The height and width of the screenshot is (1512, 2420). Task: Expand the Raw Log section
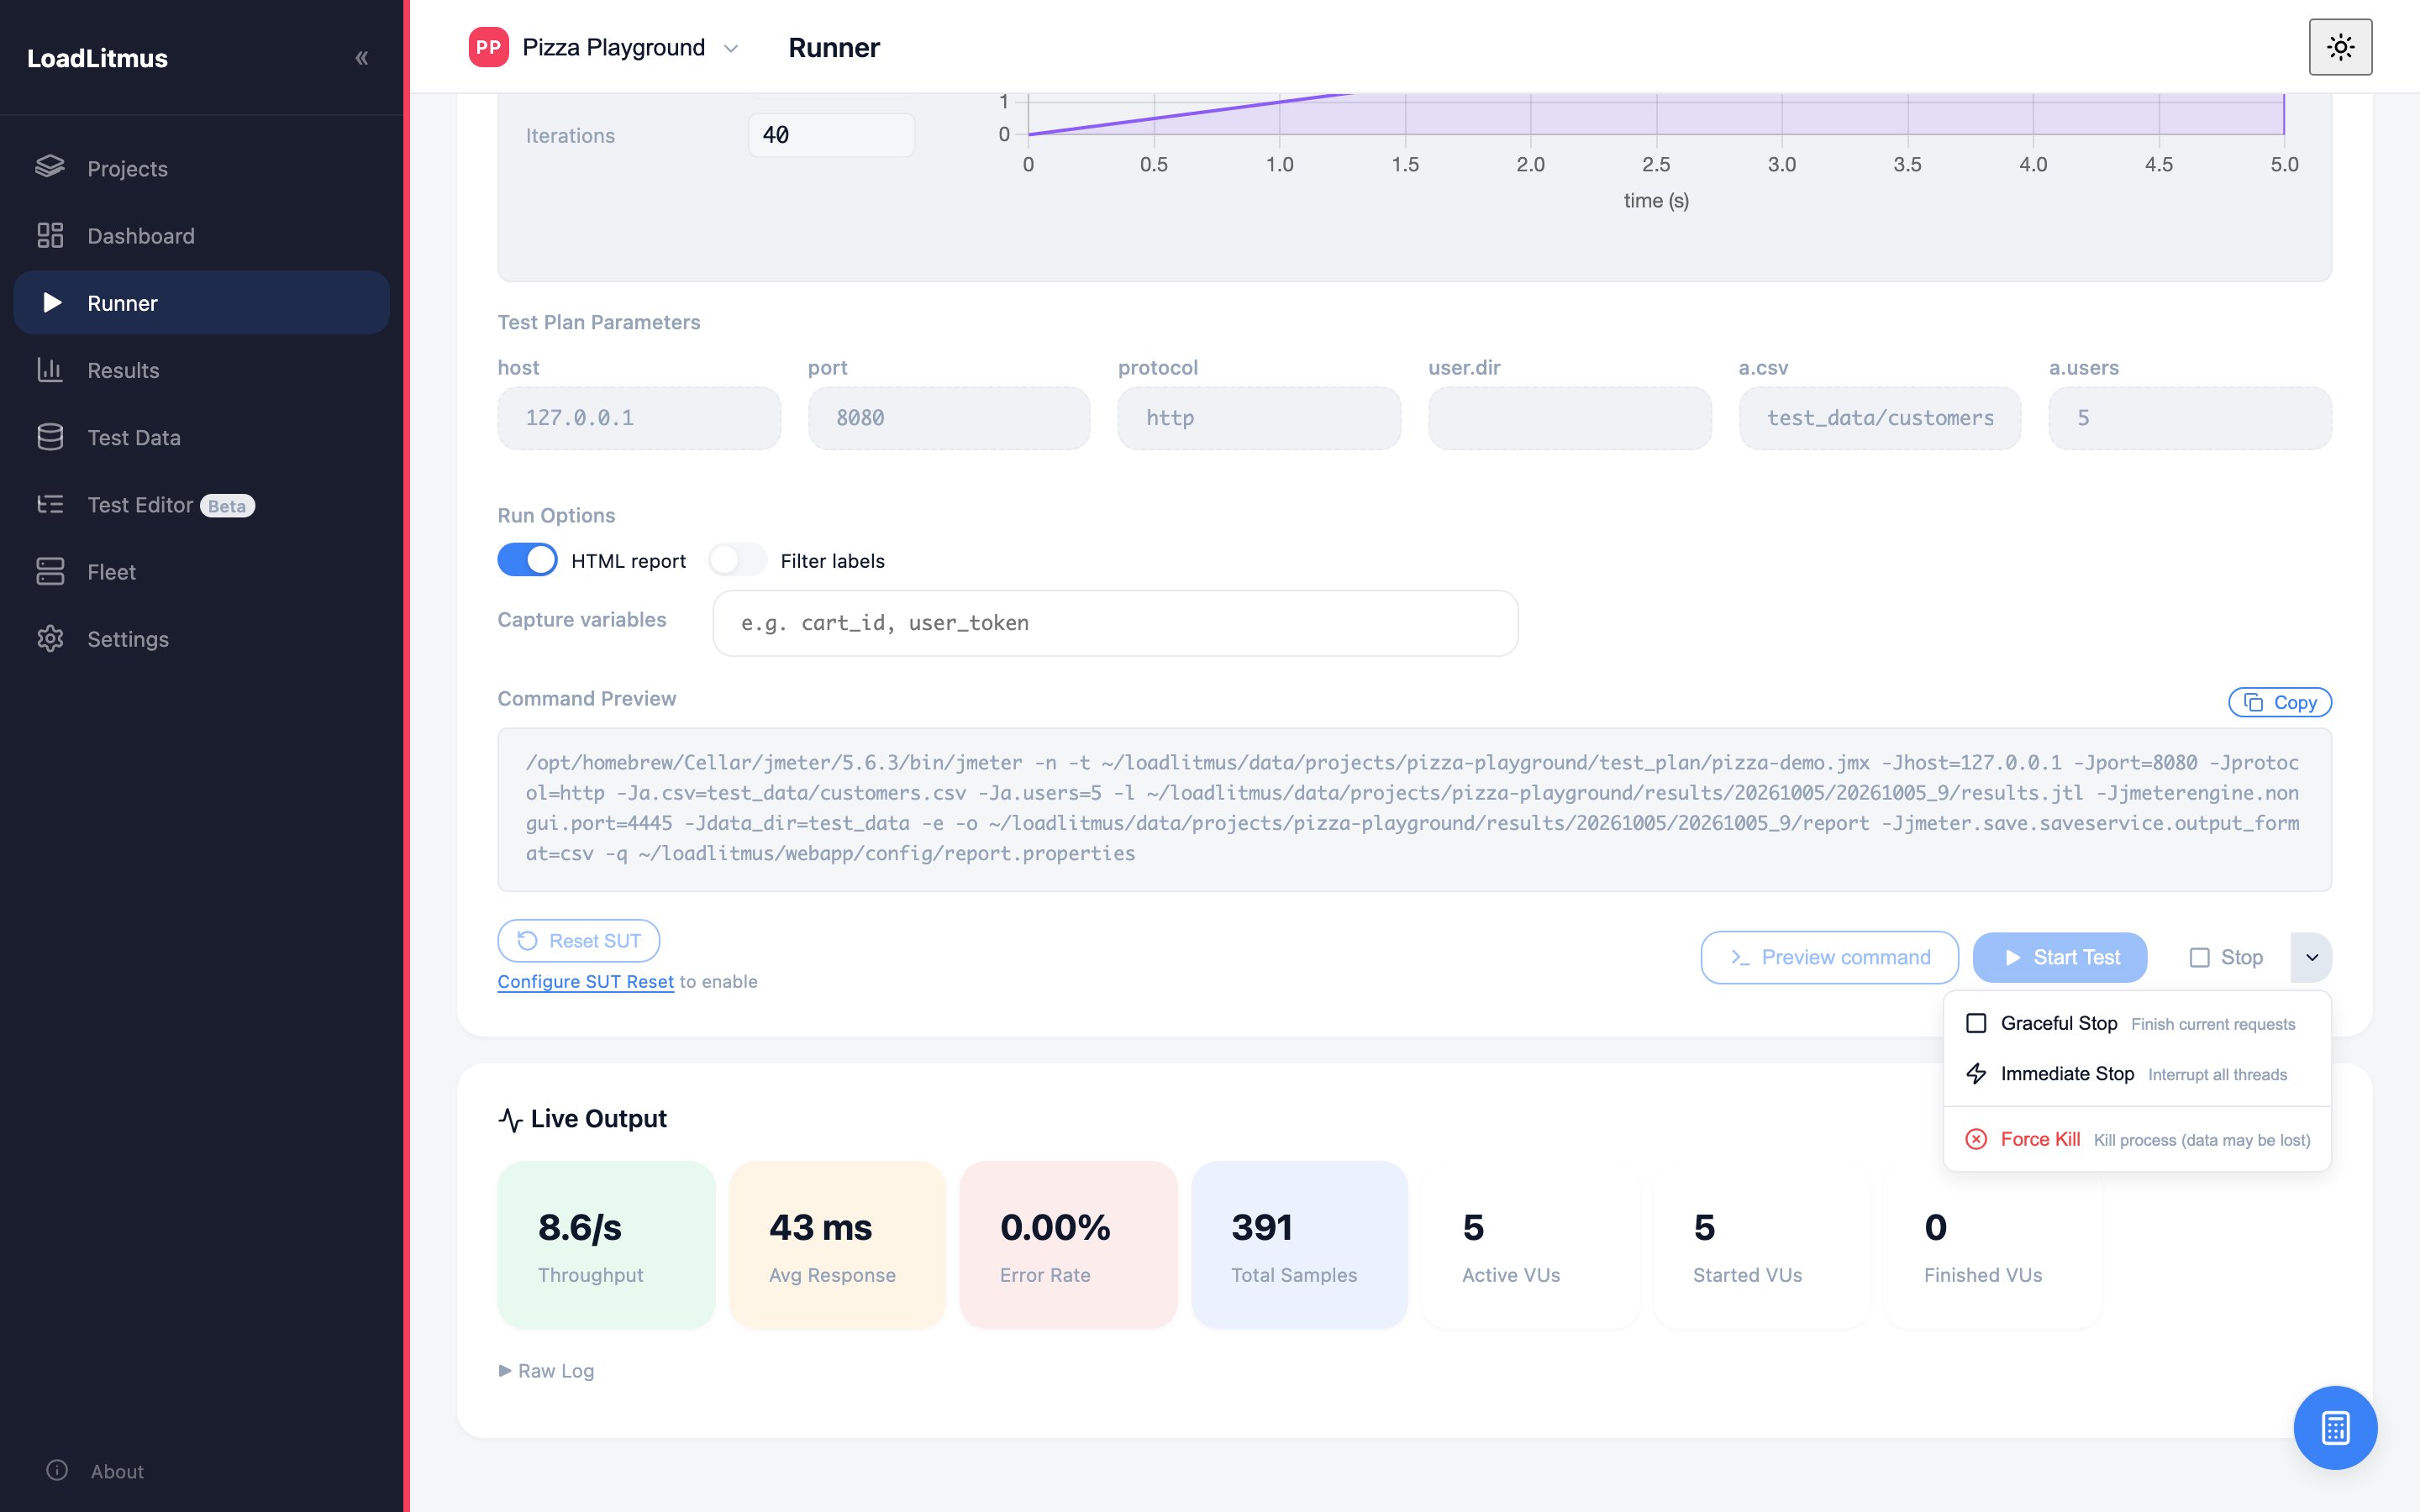click(546, 1370)
